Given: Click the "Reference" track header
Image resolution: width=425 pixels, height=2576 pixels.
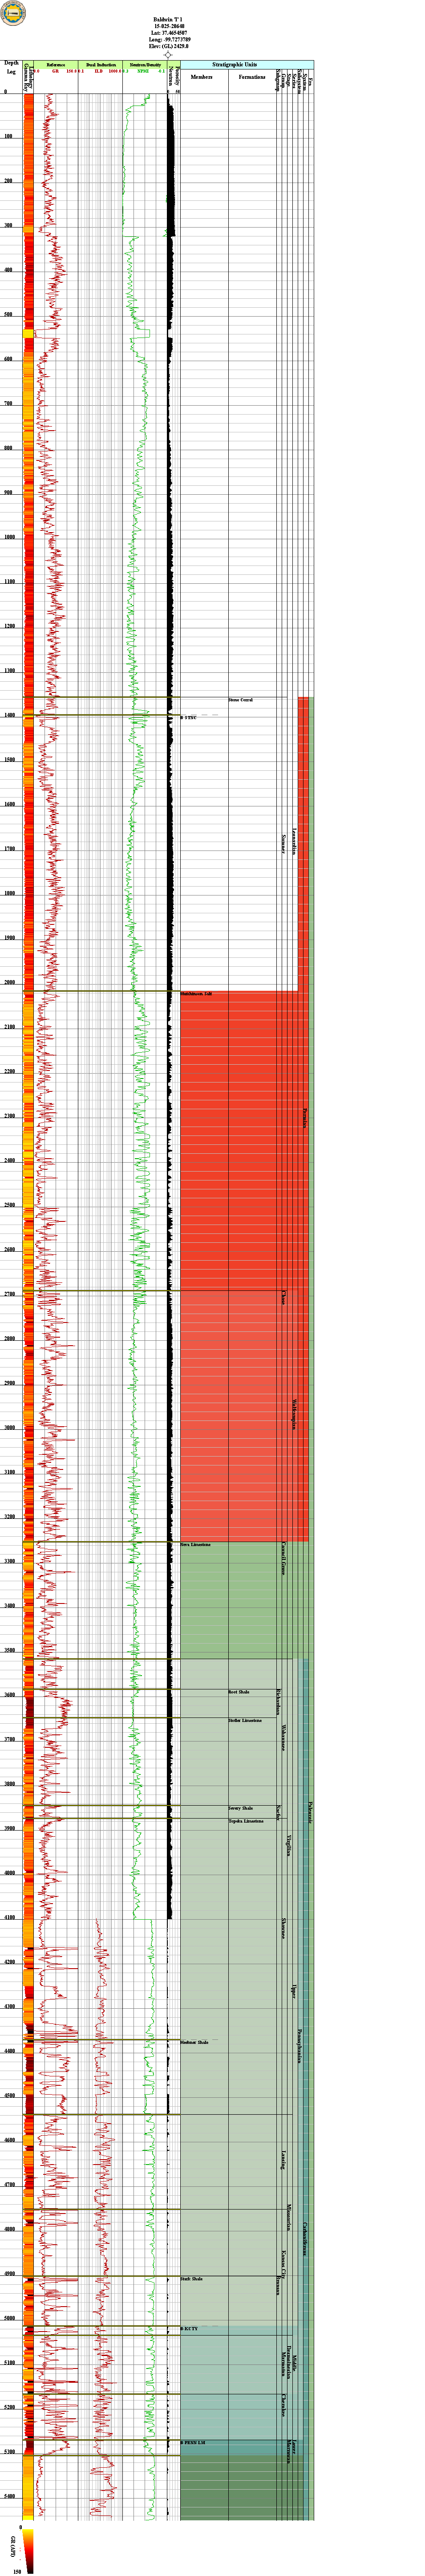Looking at the screenshot, I should coord(56,64).
